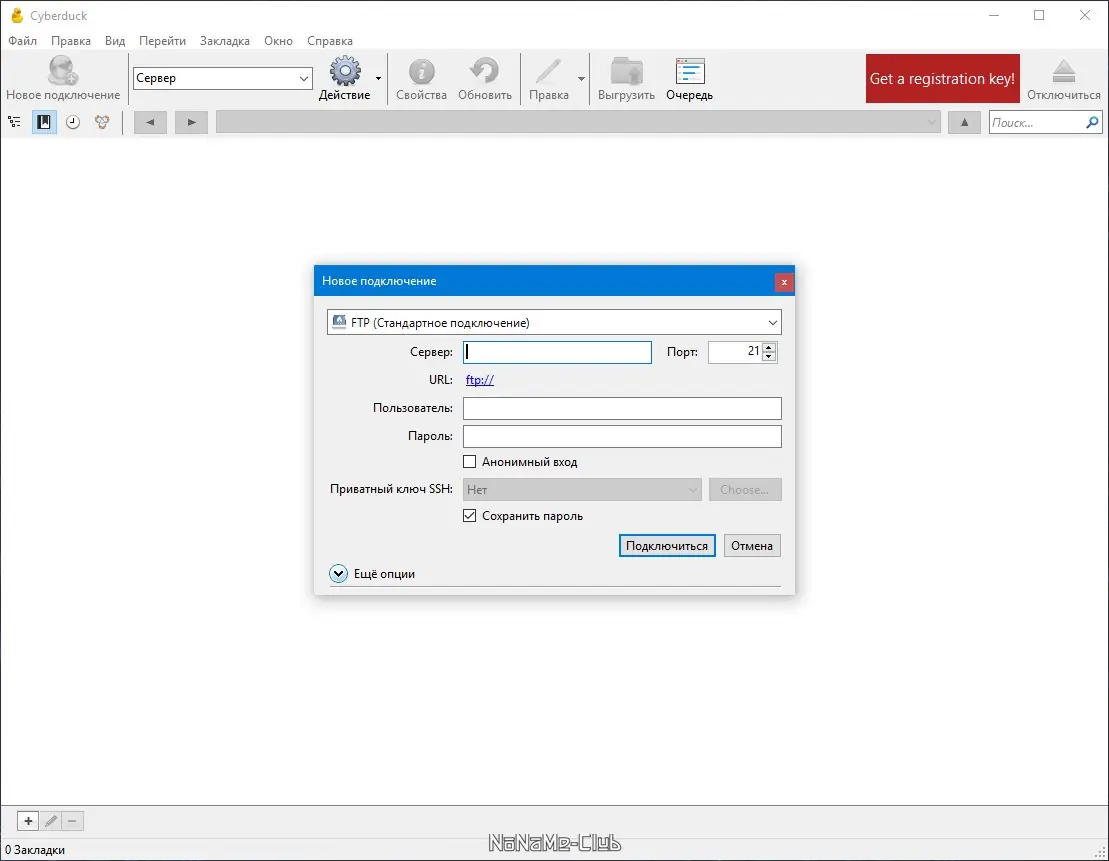Click the Поиск search field

tap(1036, 122)
